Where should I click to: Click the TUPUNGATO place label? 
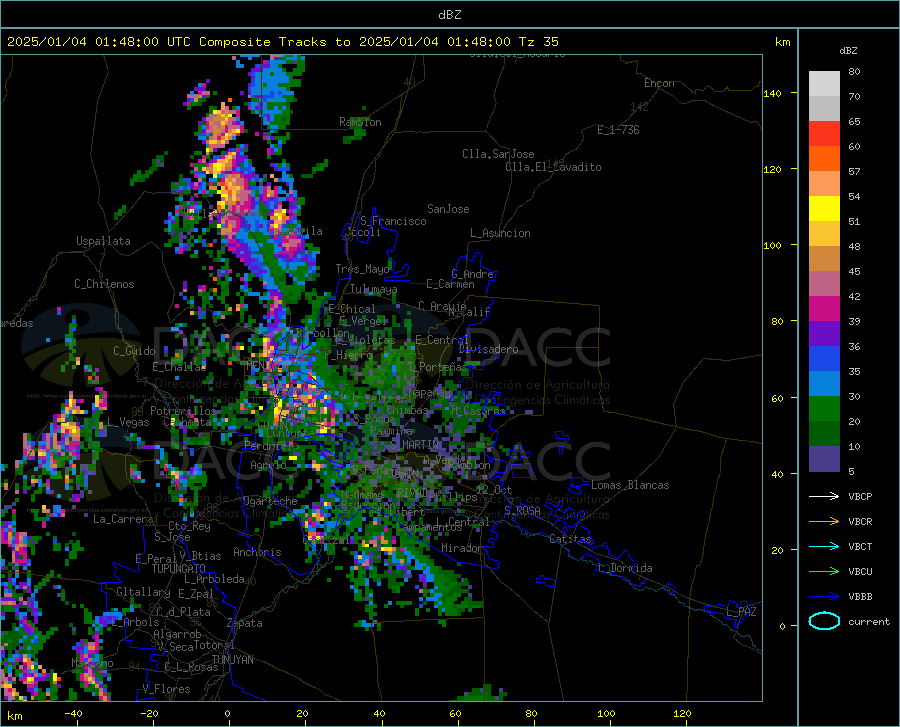[179, 569]
